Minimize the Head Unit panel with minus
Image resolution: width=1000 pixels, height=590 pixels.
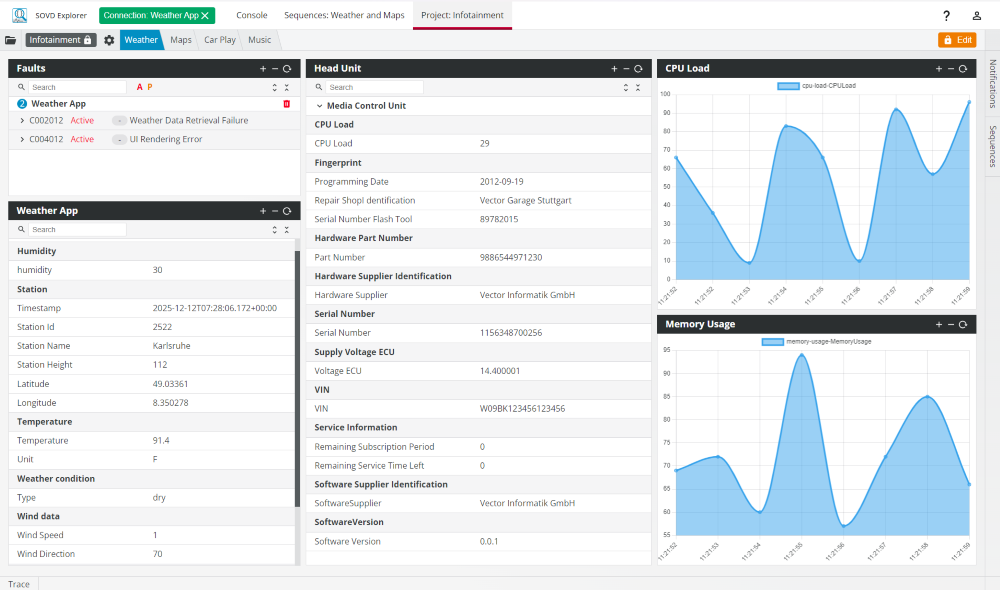tap(626, 69)
